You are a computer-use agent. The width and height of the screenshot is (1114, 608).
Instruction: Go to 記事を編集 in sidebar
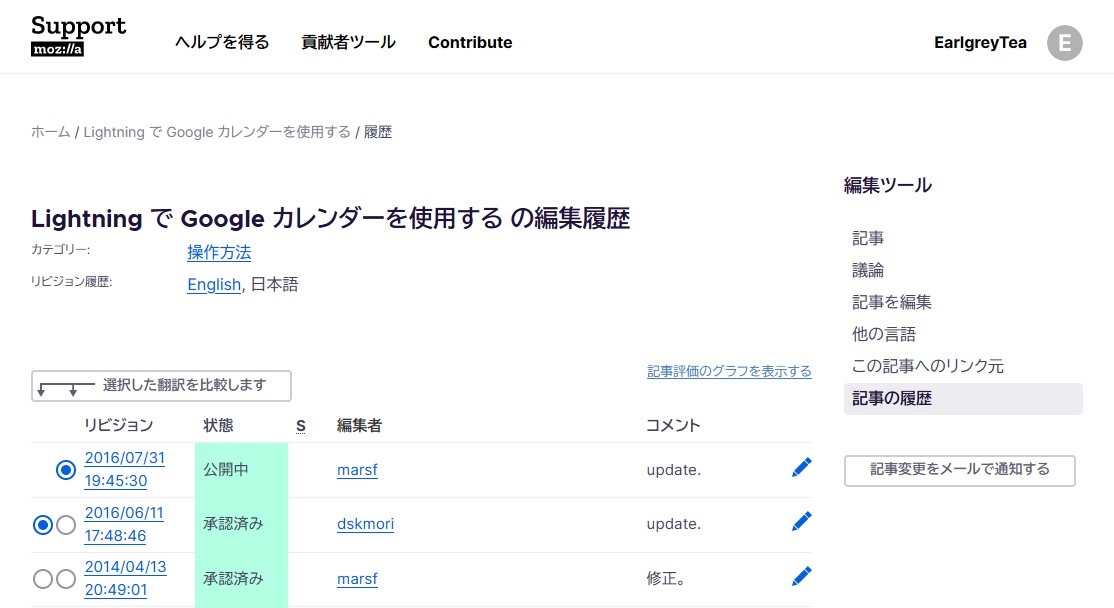coord(892,302)
